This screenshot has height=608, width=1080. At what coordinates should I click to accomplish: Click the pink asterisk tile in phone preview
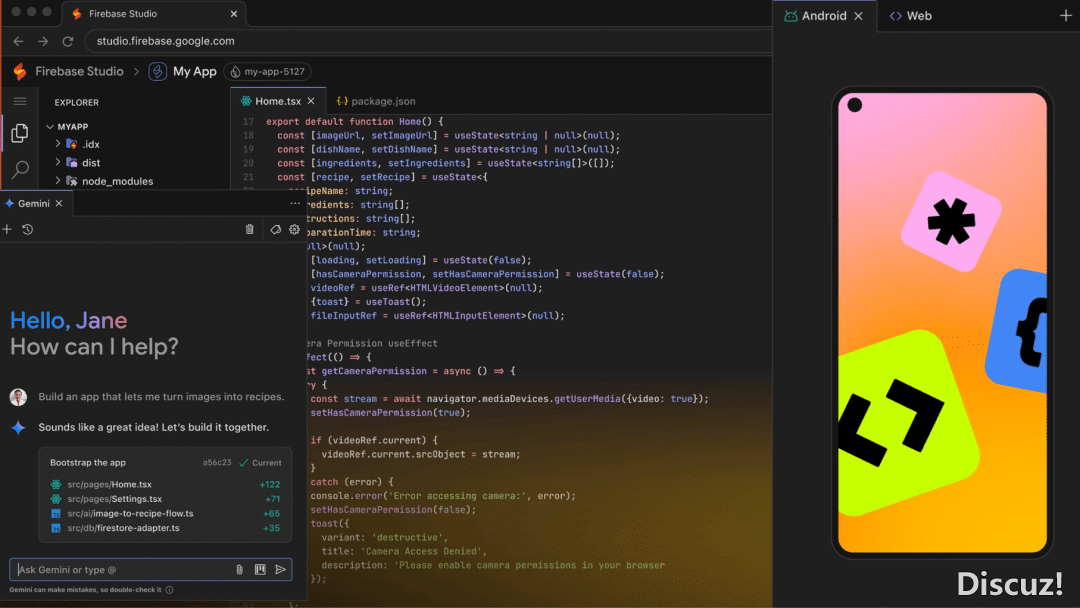tap(951, 222)
